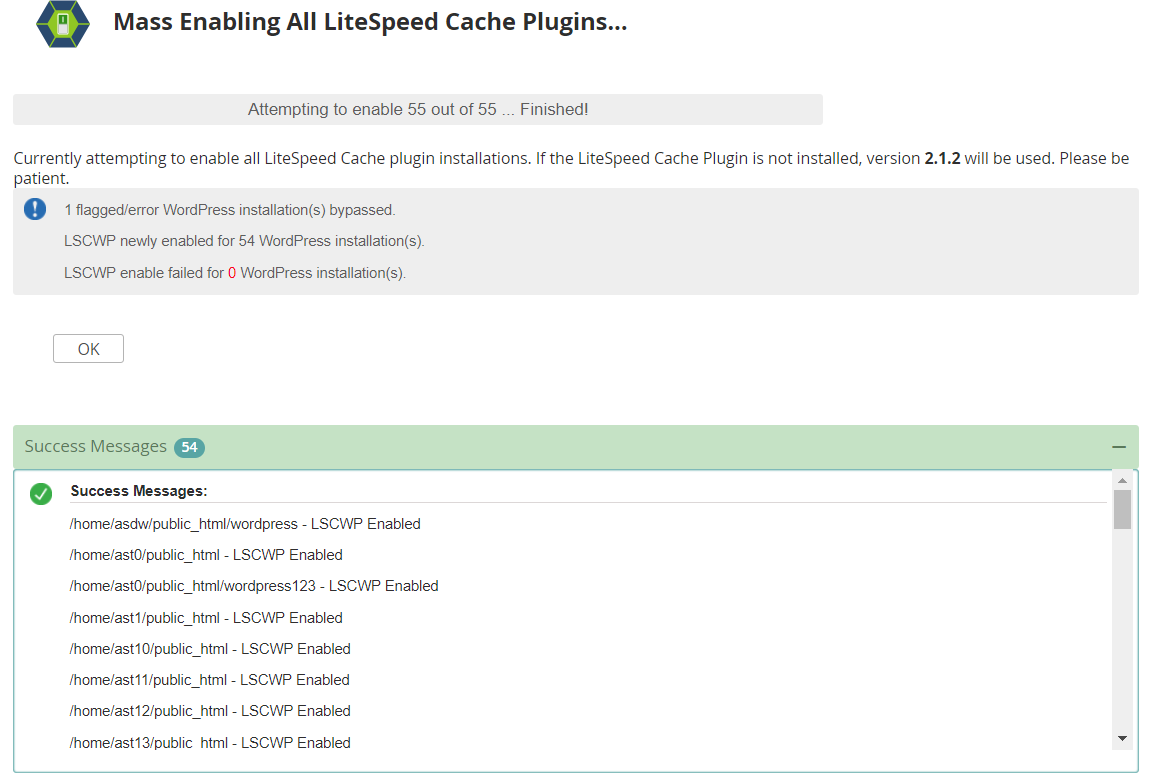1156x778 pixels.
Task: Click the enable progress bar showing Finished
Action: tap(417, 109)
